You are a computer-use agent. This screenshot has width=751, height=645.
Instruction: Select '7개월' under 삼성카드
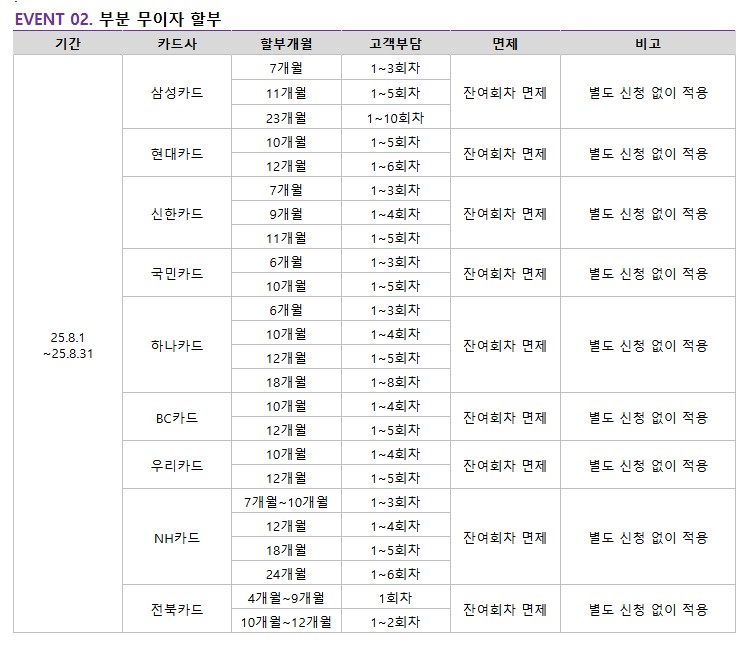point(286,68)
